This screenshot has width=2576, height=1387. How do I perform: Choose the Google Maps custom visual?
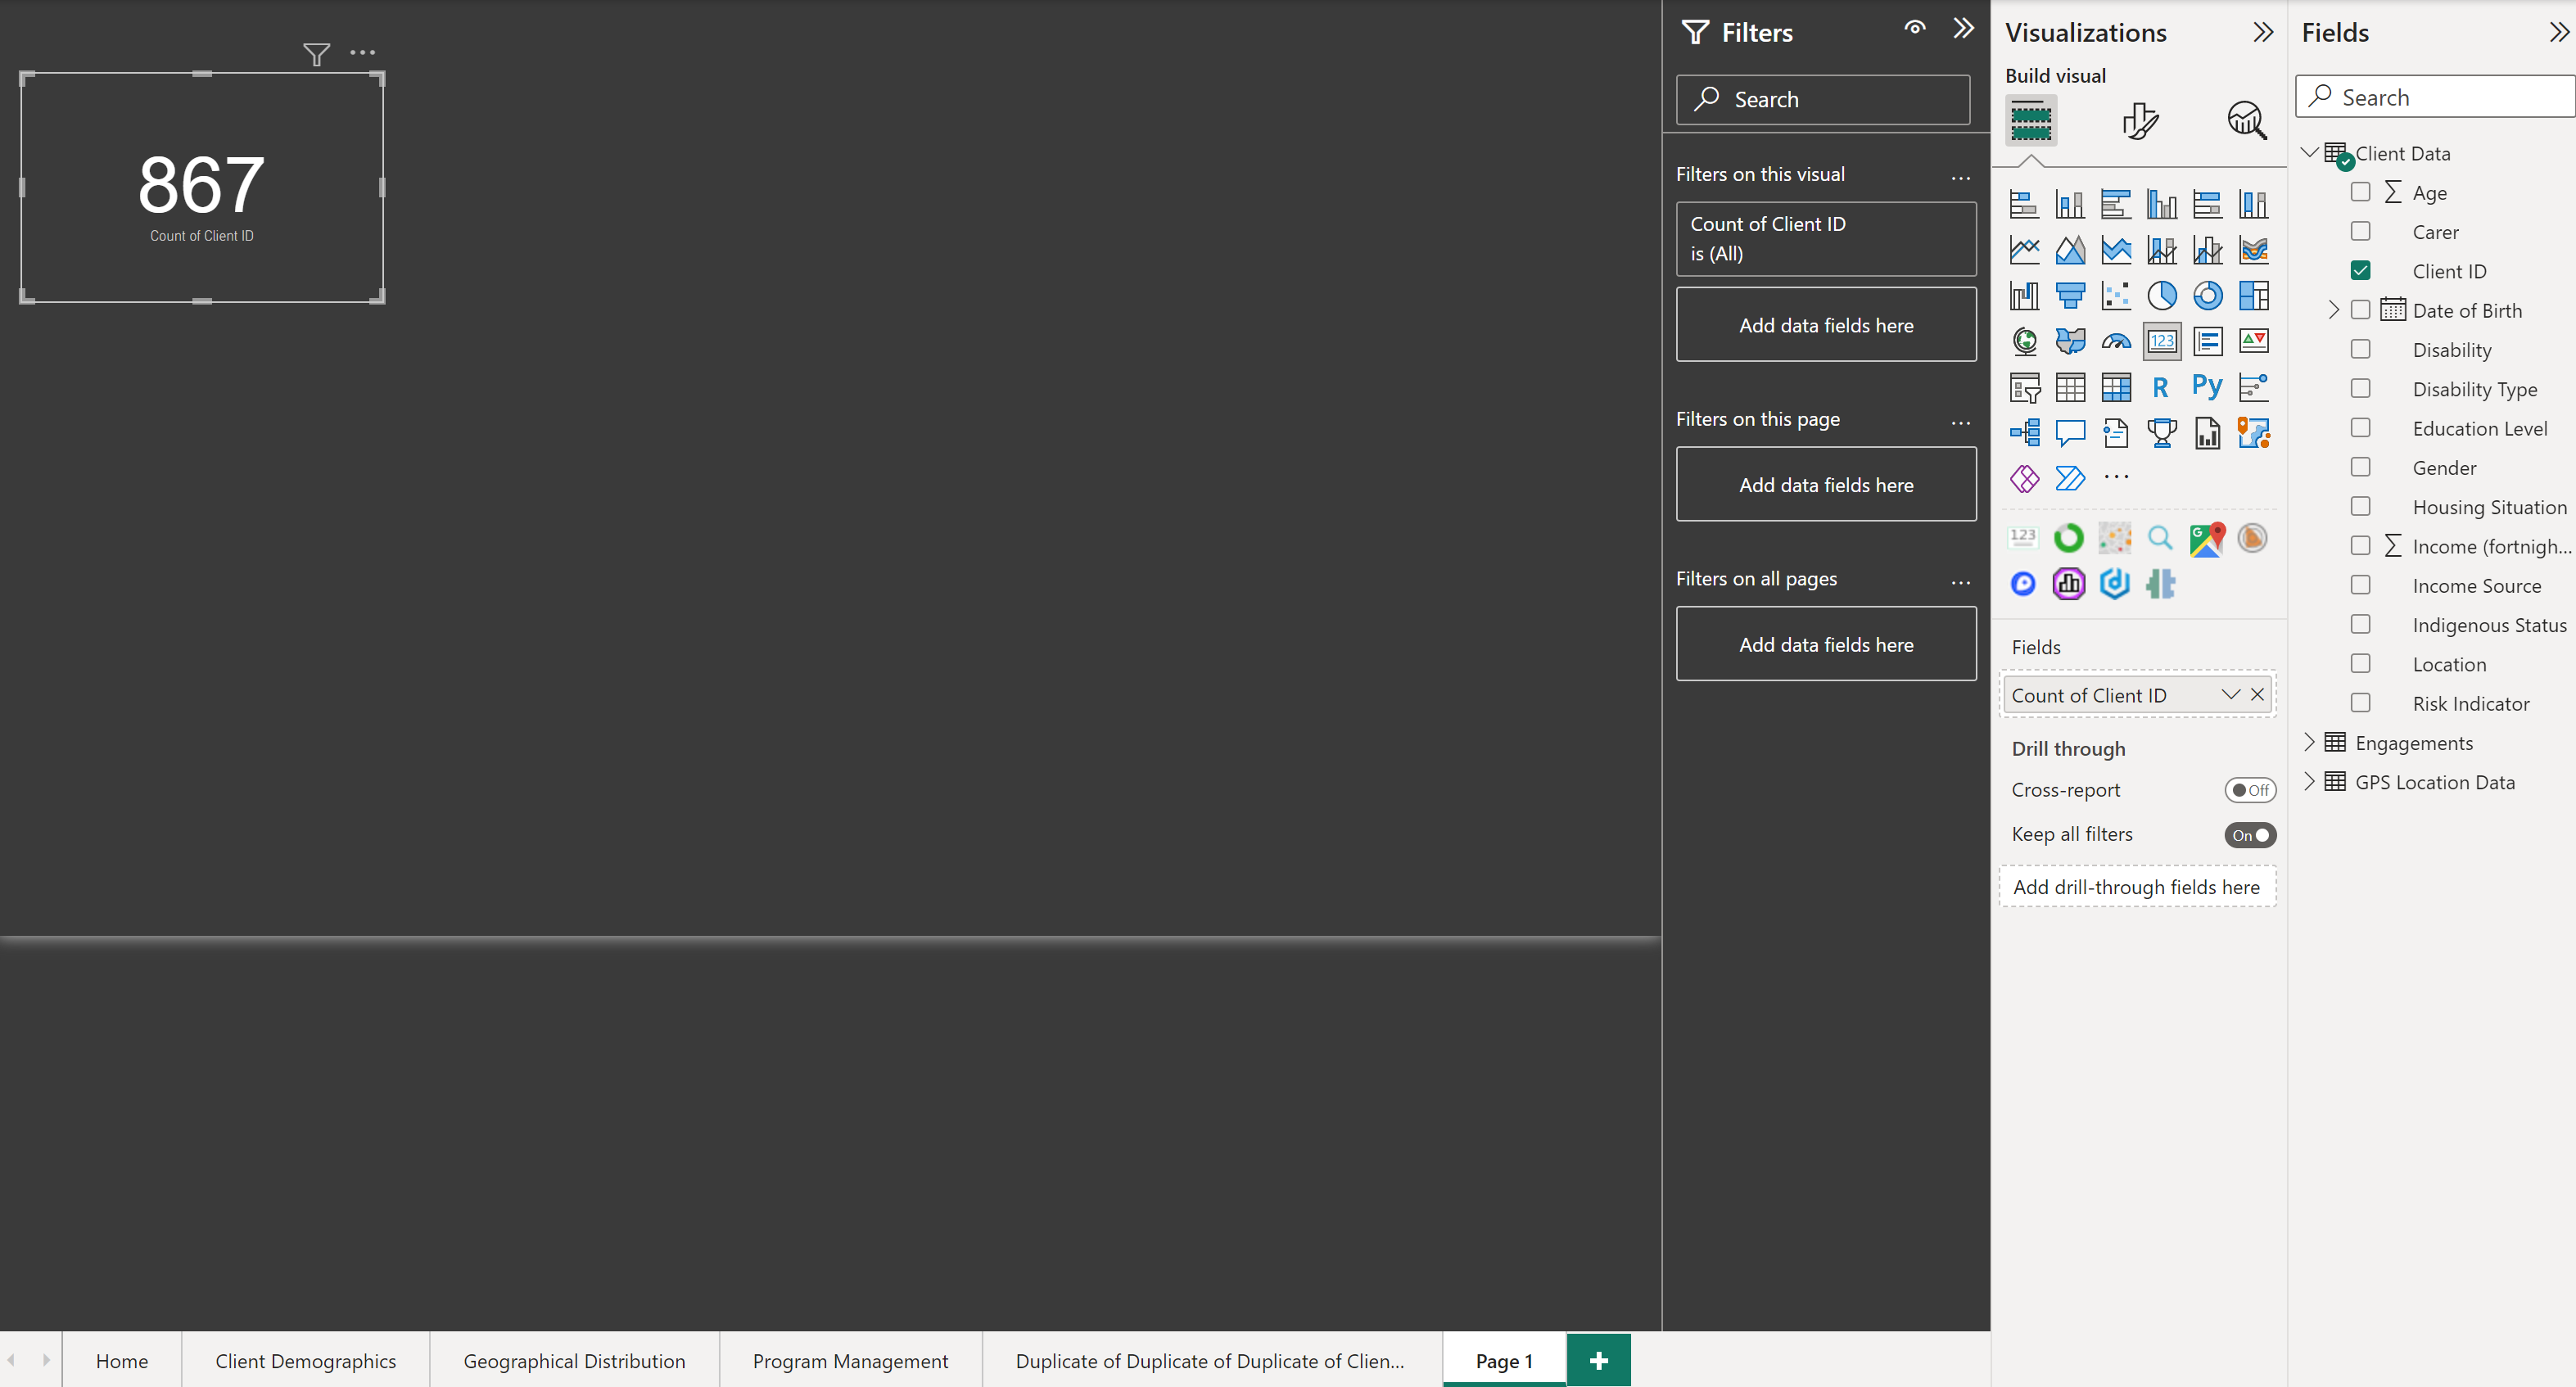[2206, 539]
